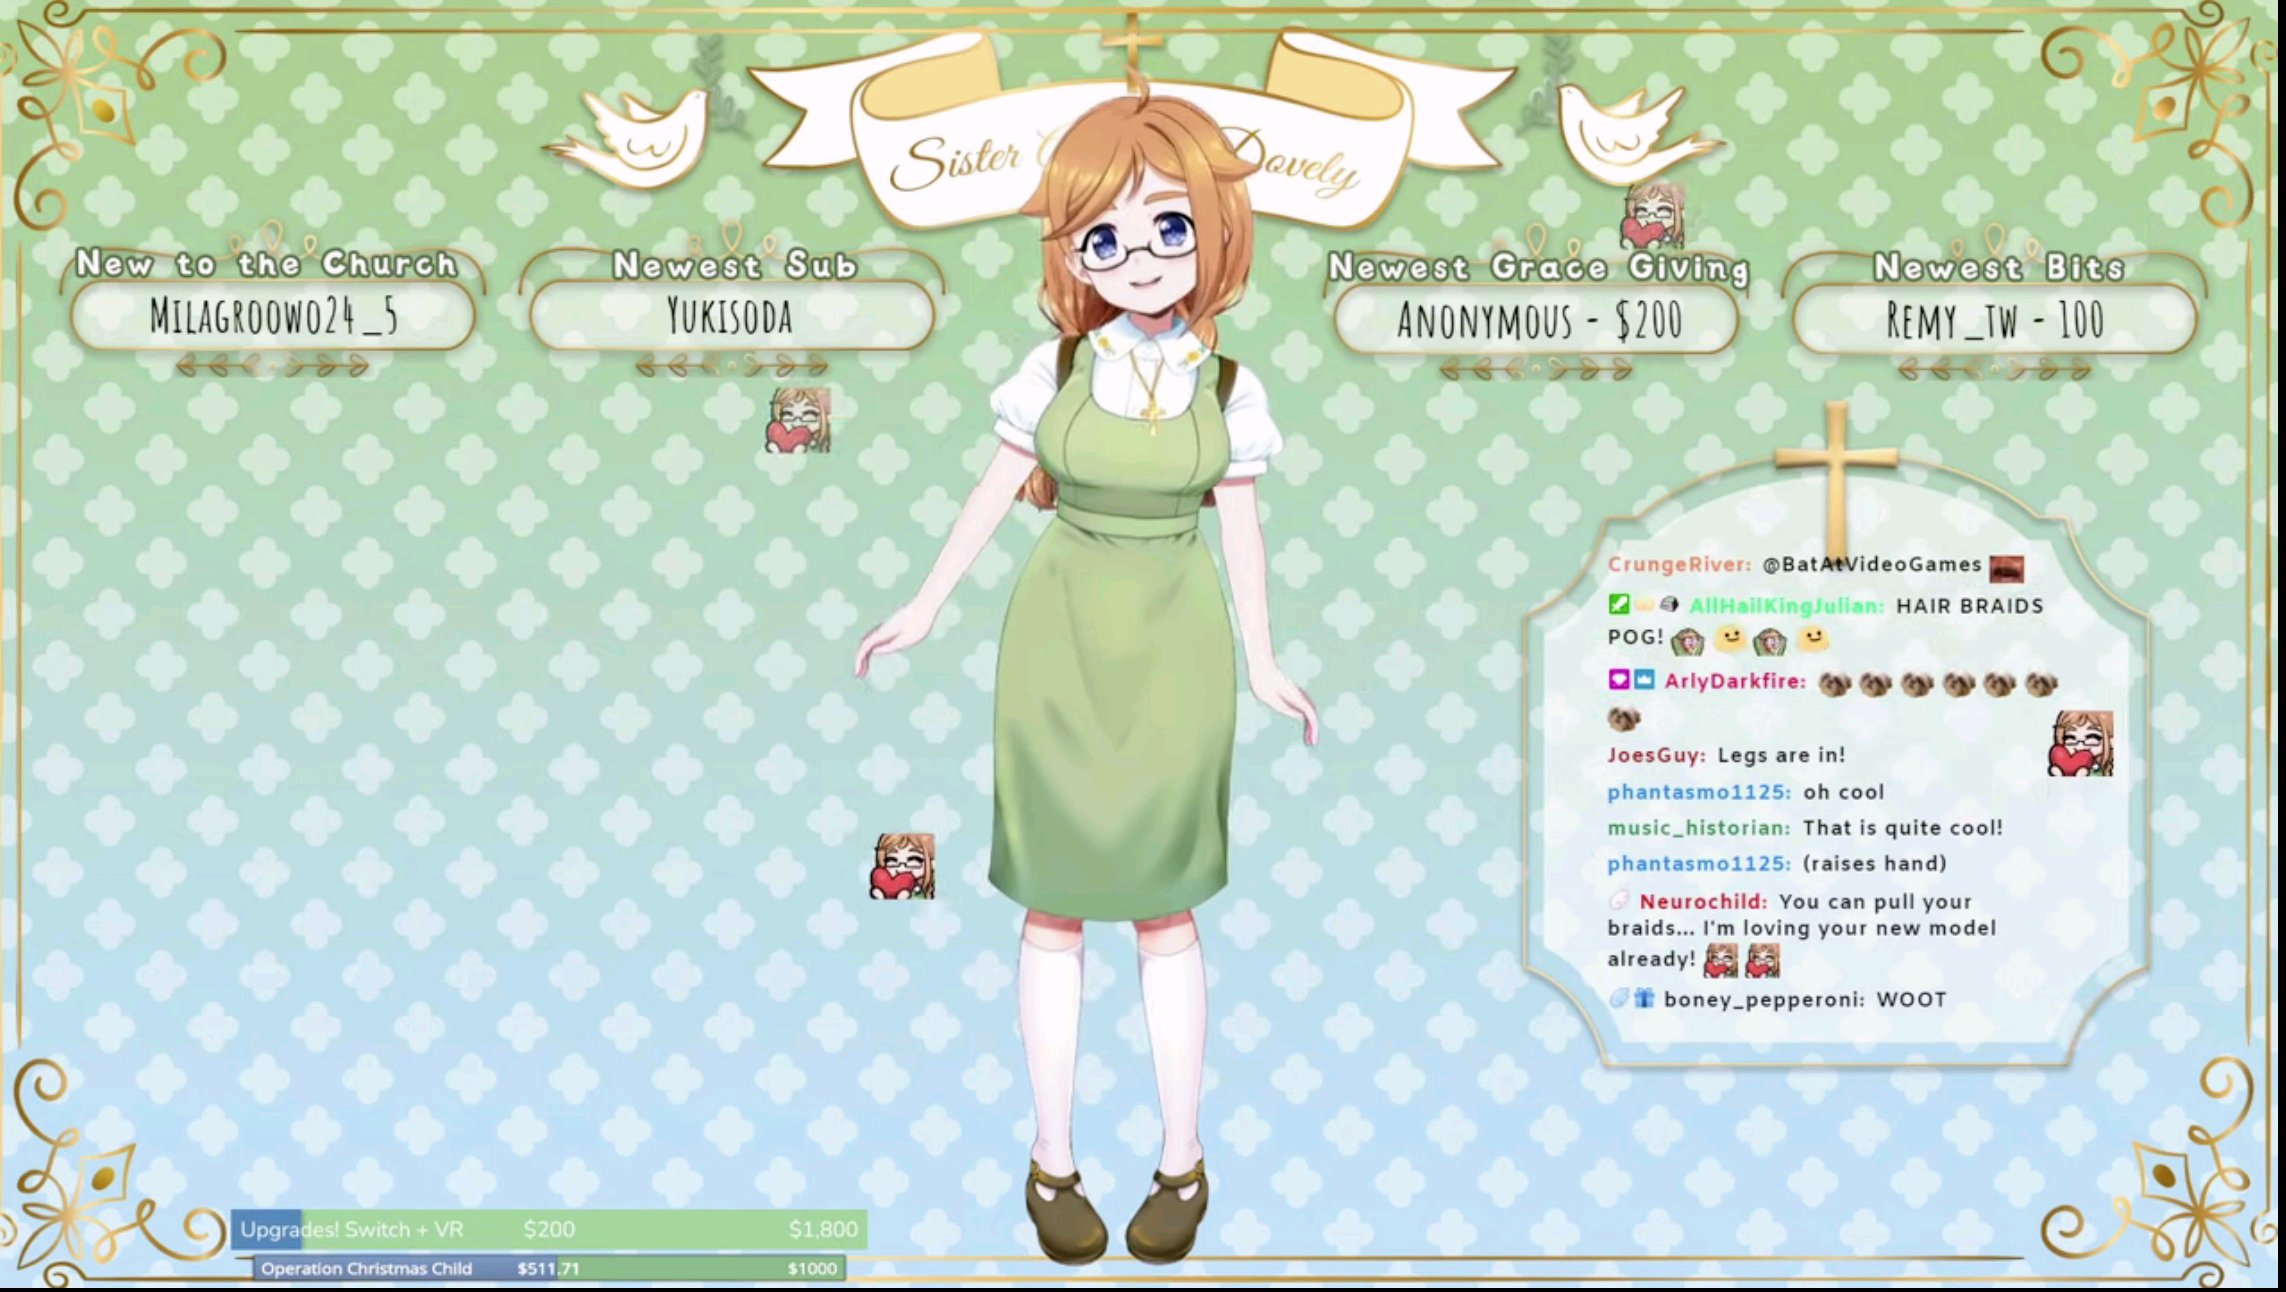Click the Anonymous - $200 Grace Giving box
The height and width of the screenshot is (1292, 2286).
click(x=1538, y=320)
